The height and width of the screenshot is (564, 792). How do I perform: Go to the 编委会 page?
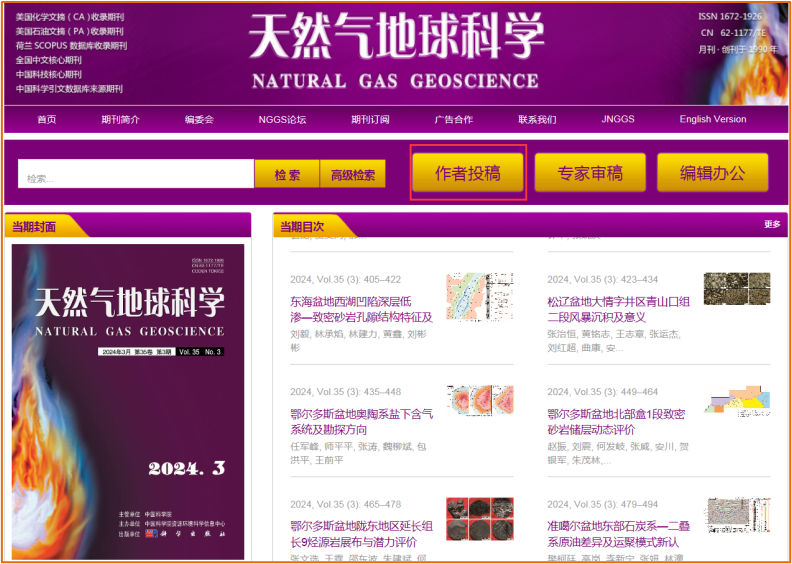[199, 120]
